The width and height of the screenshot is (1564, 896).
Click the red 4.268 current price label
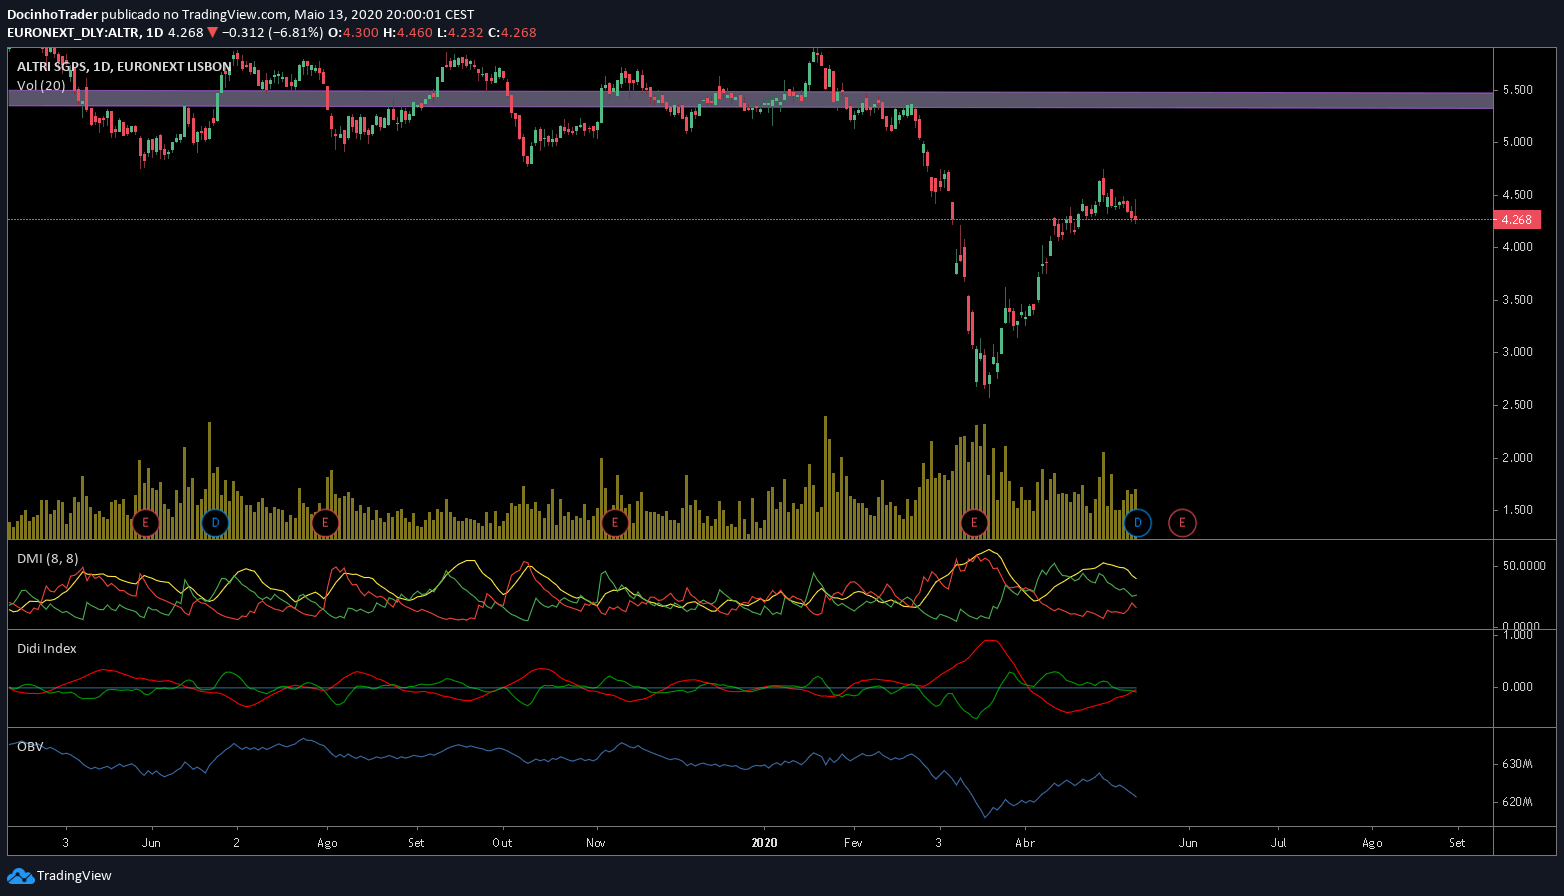click(x=1516, y=219)
